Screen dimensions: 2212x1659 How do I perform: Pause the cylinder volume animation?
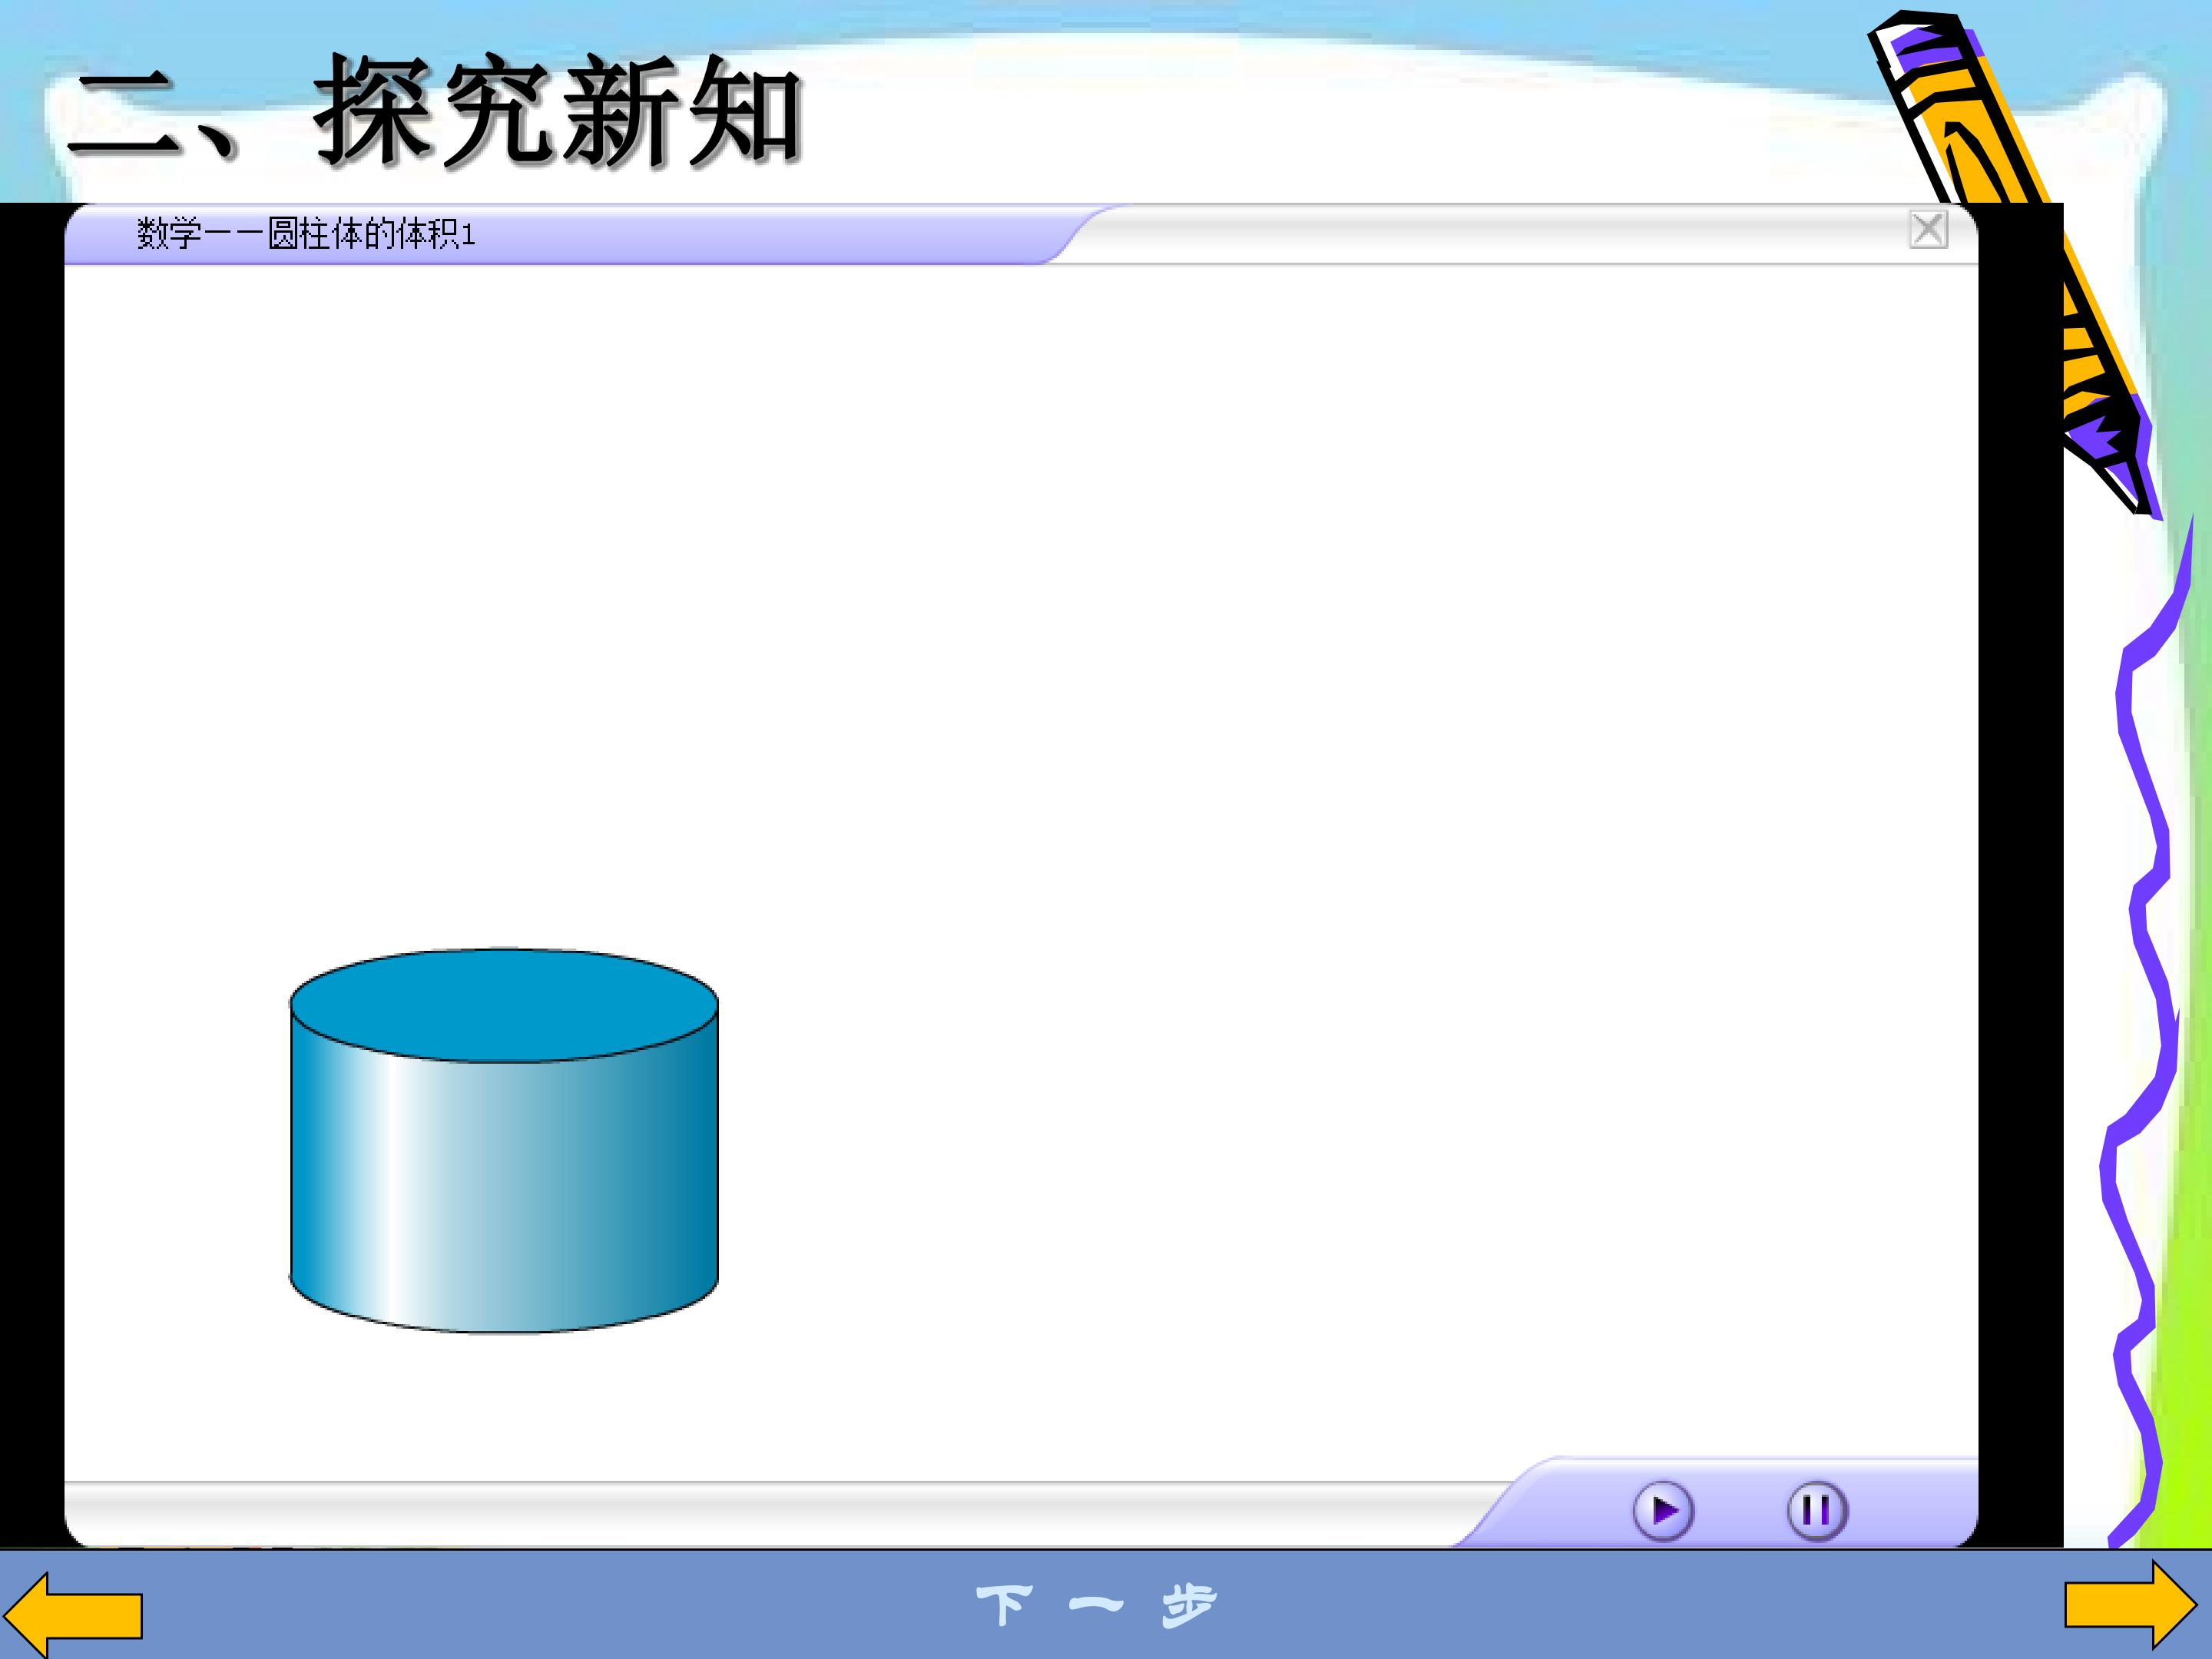point(1817,1510)
